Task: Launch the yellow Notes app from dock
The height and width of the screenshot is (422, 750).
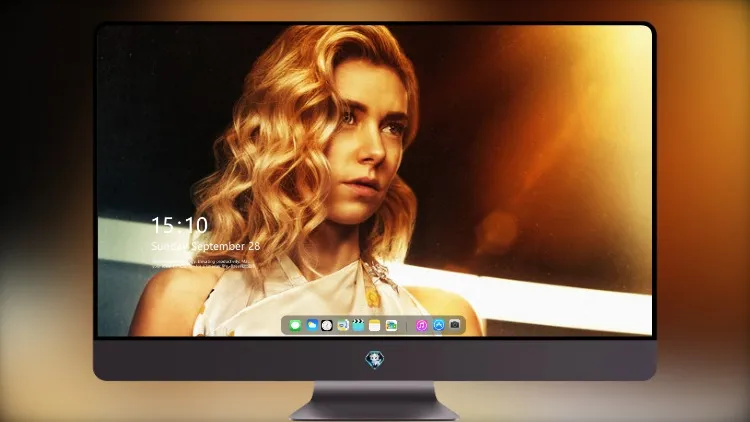Action: 375,325
